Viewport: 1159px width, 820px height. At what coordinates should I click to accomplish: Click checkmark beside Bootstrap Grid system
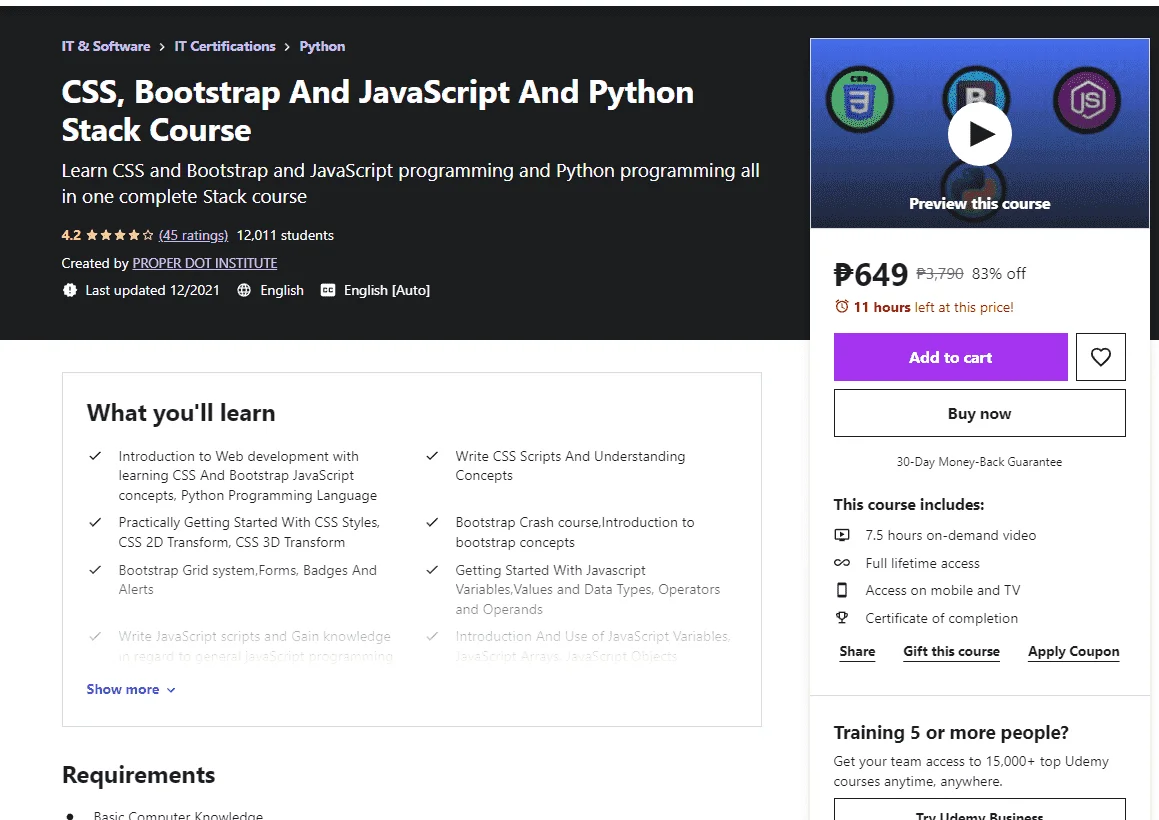coord(95,570)
